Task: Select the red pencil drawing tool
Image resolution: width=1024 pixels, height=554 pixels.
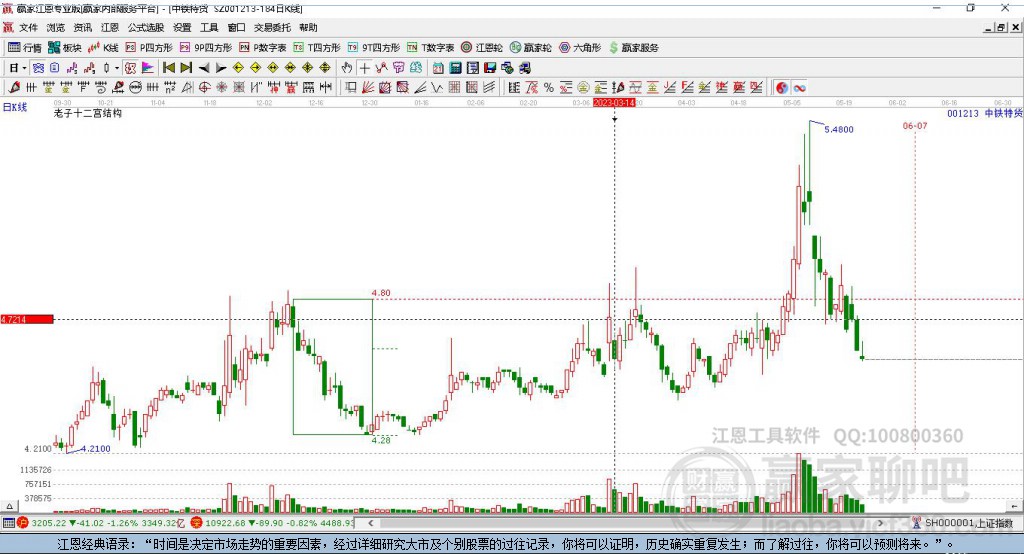Action: 14,87
